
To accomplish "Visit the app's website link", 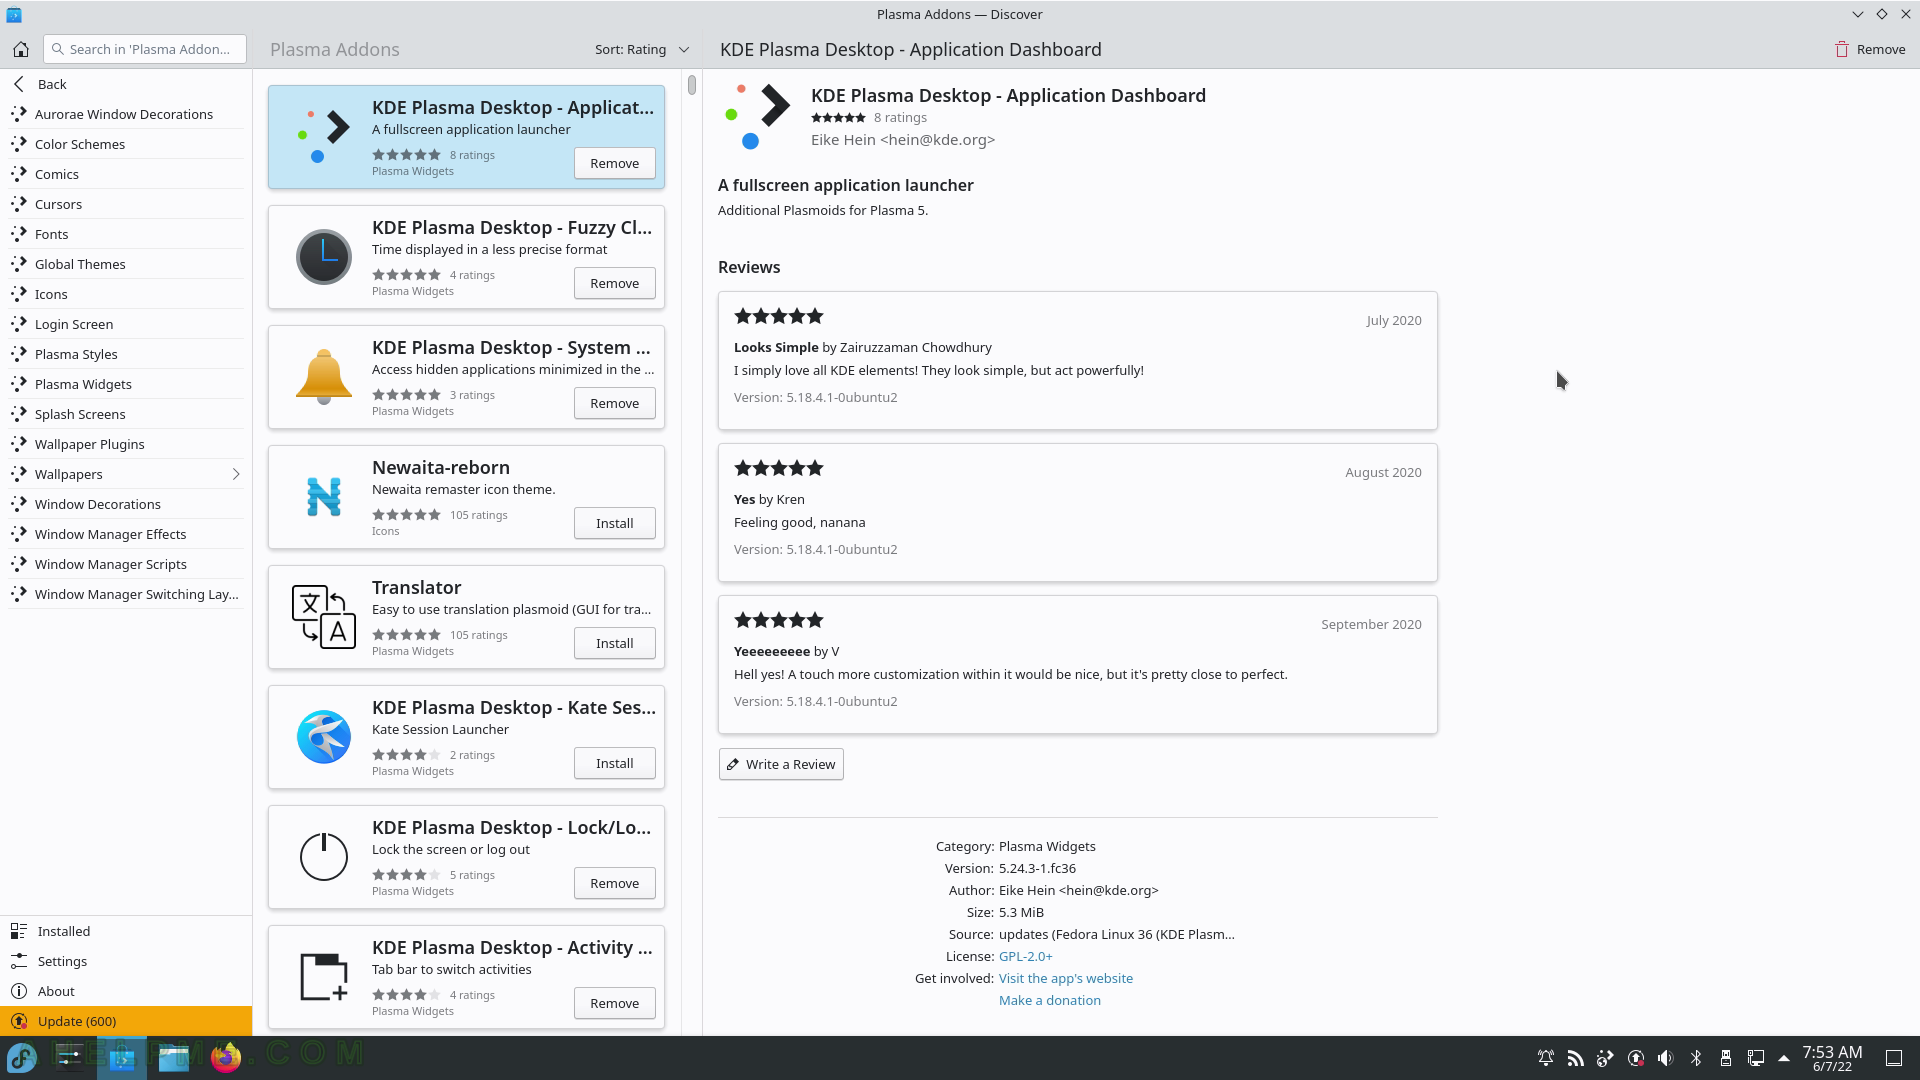I will click(1066, 978).
